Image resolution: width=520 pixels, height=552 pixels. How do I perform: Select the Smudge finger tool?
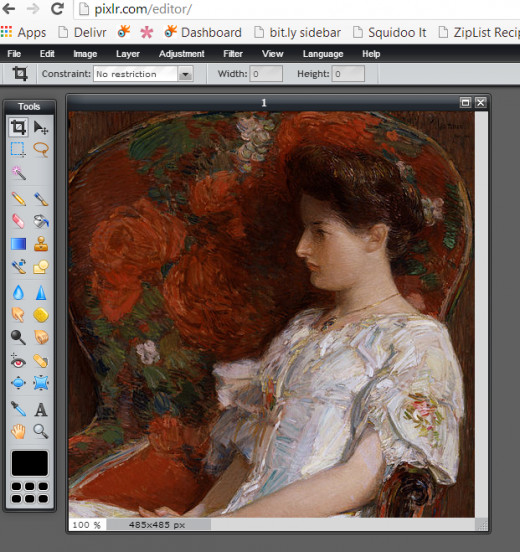[x=18, y=314]
